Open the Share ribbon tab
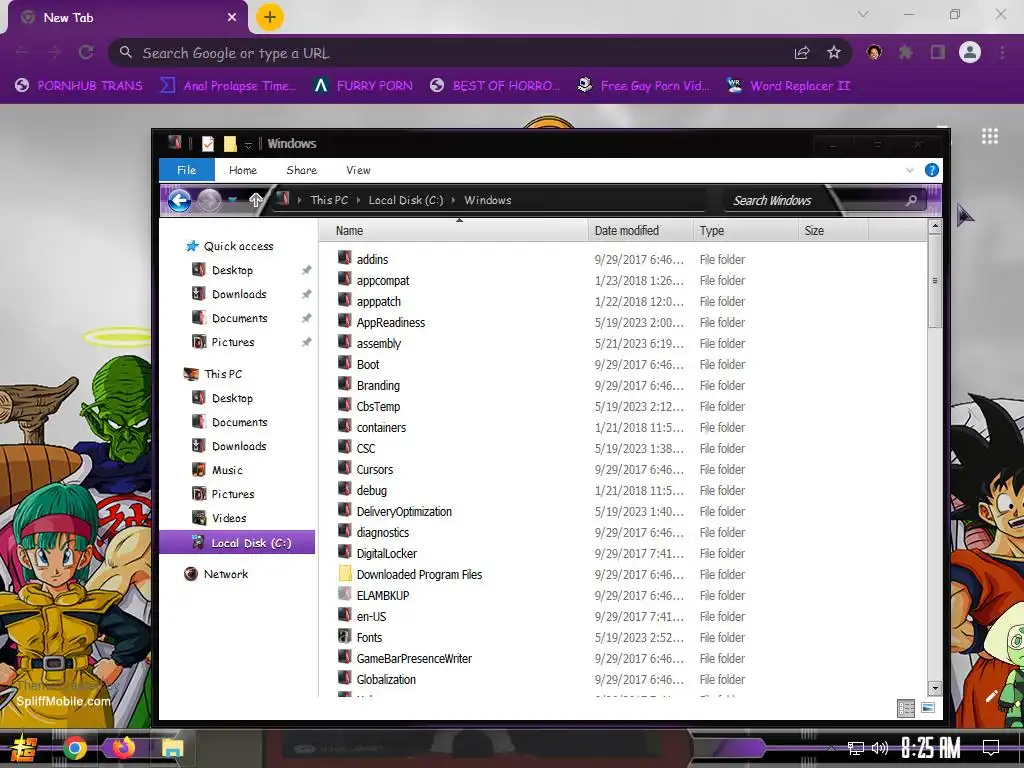 coord(302,170)
